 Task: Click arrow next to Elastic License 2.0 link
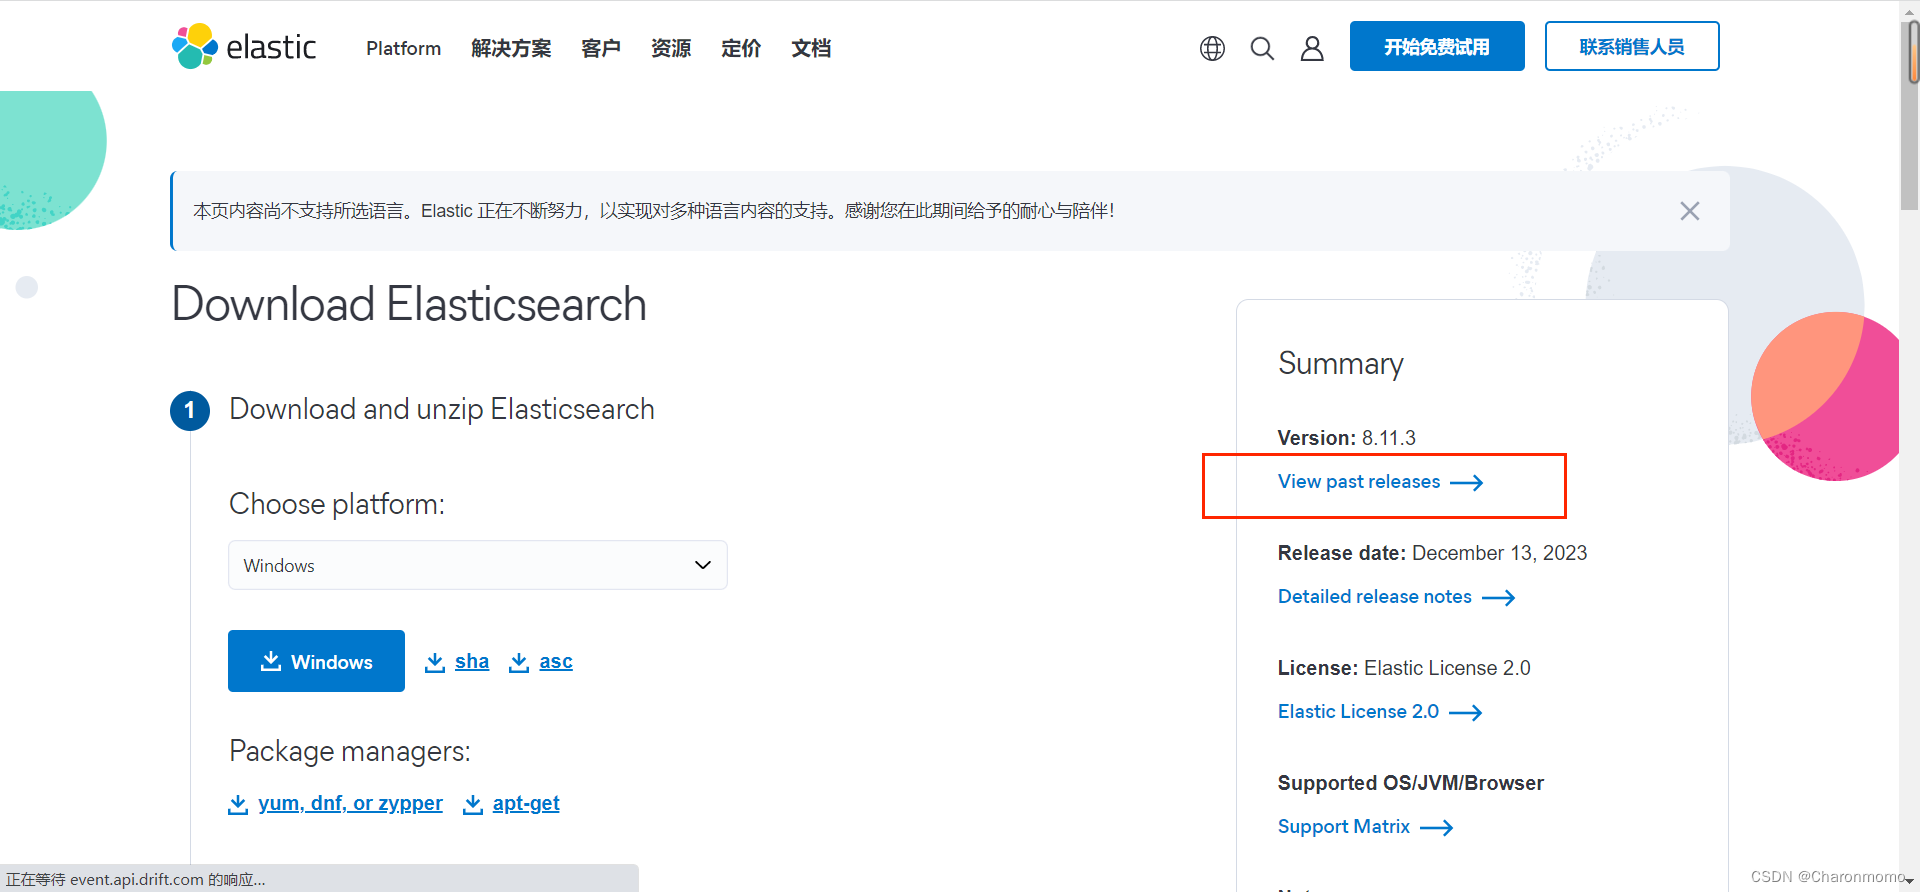pyautogui.click(x=1466, y=713)
